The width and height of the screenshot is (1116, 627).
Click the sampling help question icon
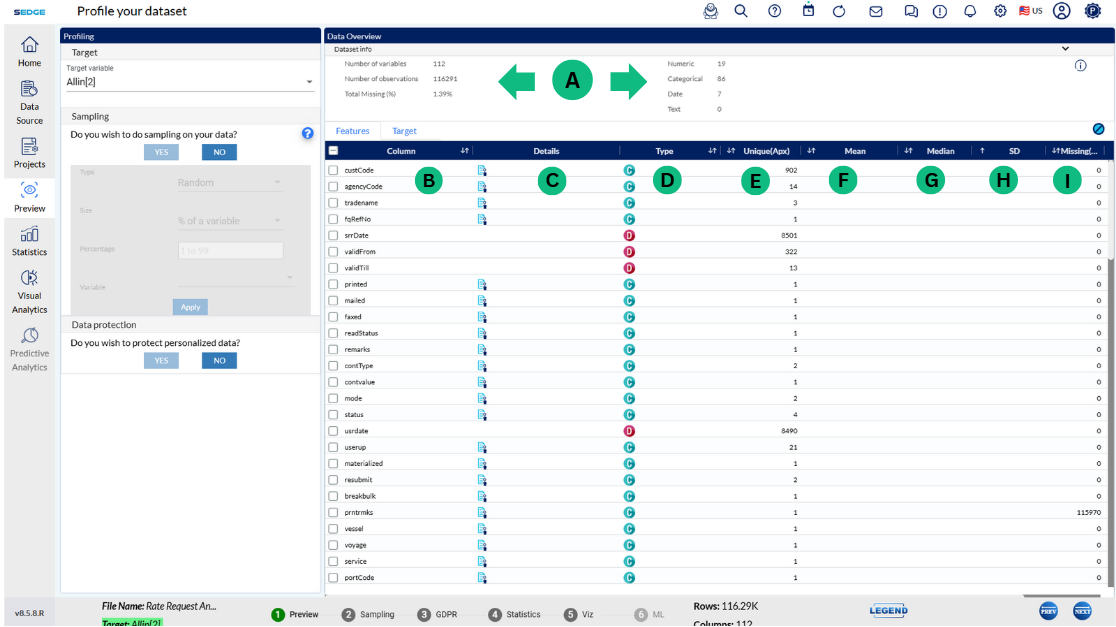[x=308, y=133]
